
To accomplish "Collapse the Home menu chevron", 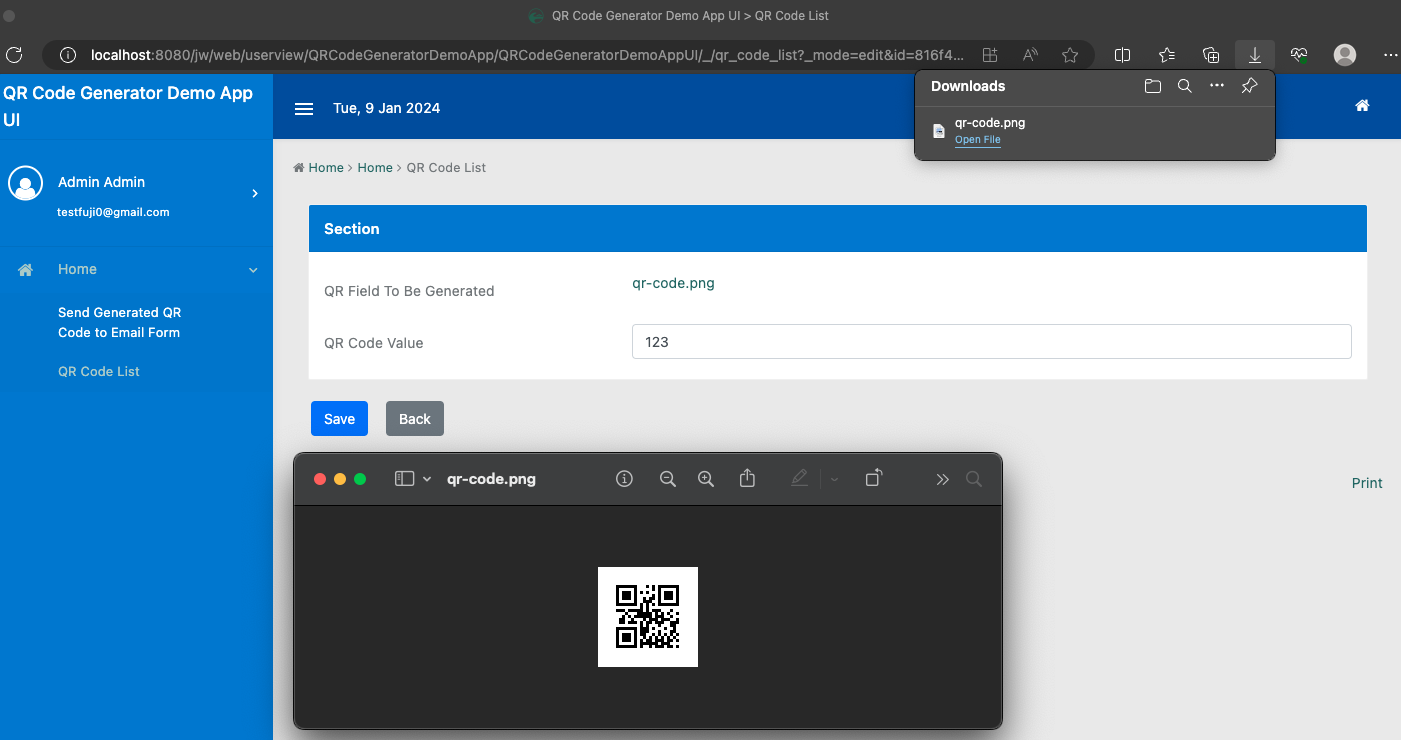I will click(x=253, y=270).
